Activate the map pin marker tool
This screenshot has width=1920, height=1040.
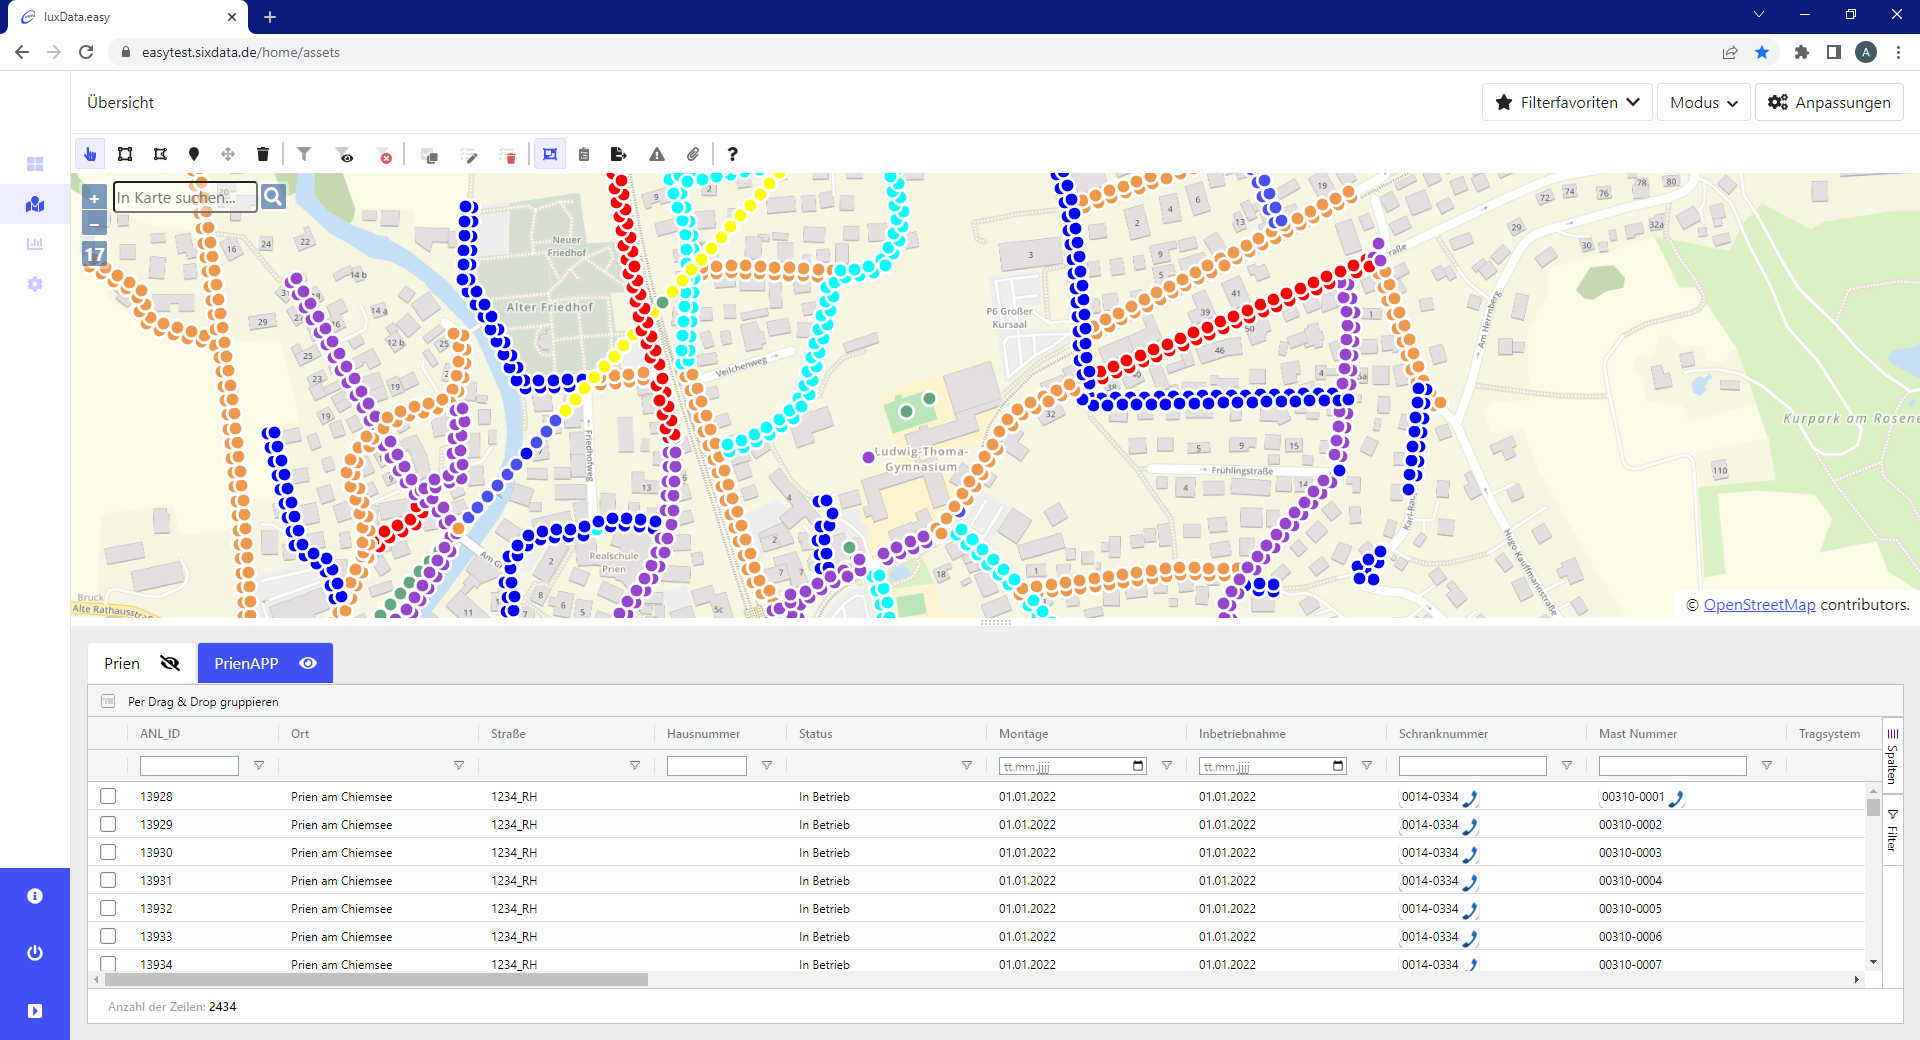click(194, 154)
